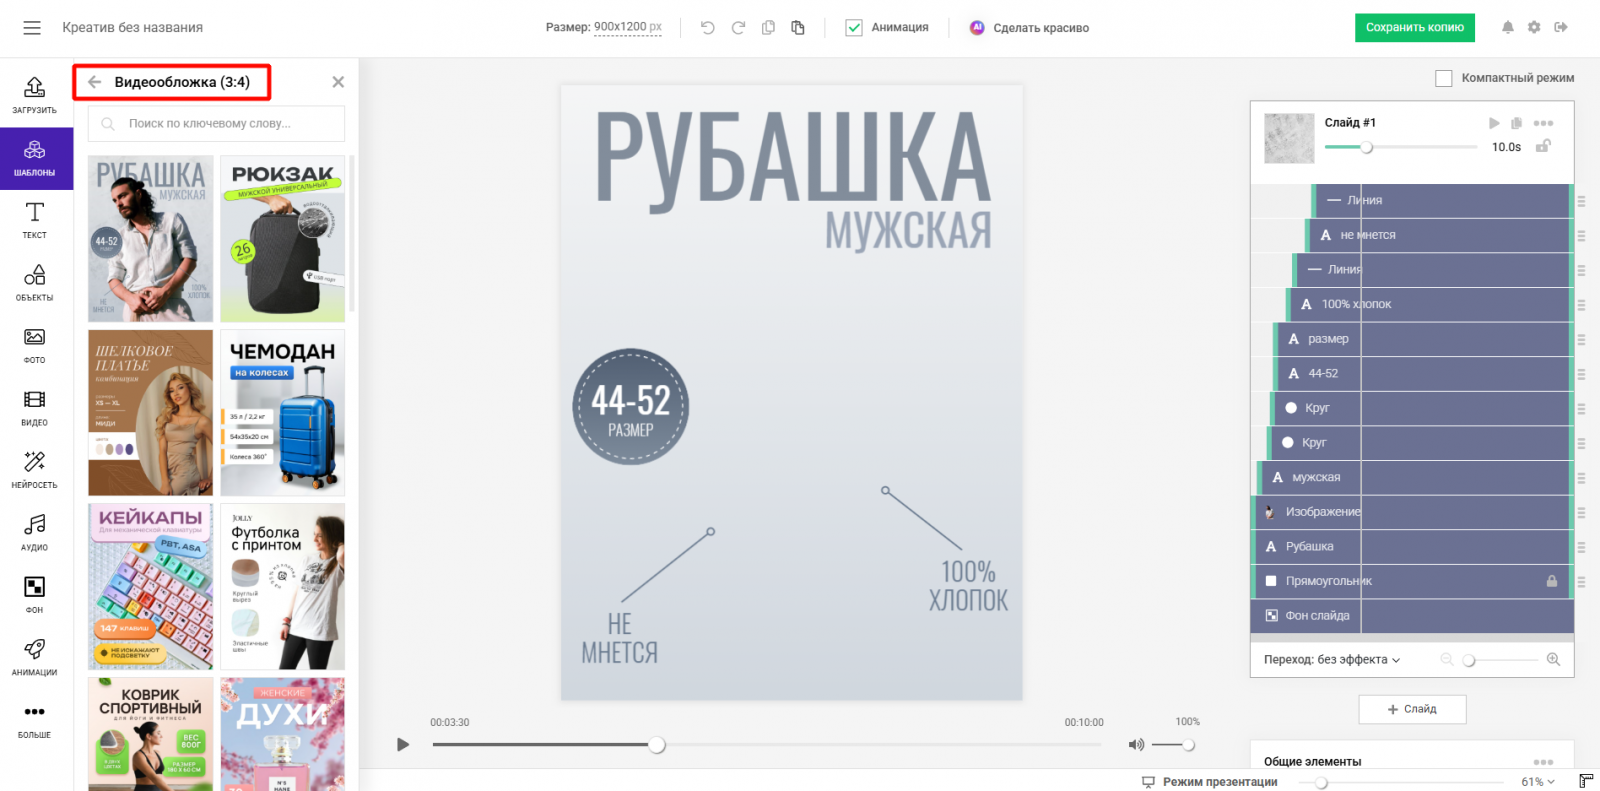Select the Рюкзак template thumbnail

283,238
